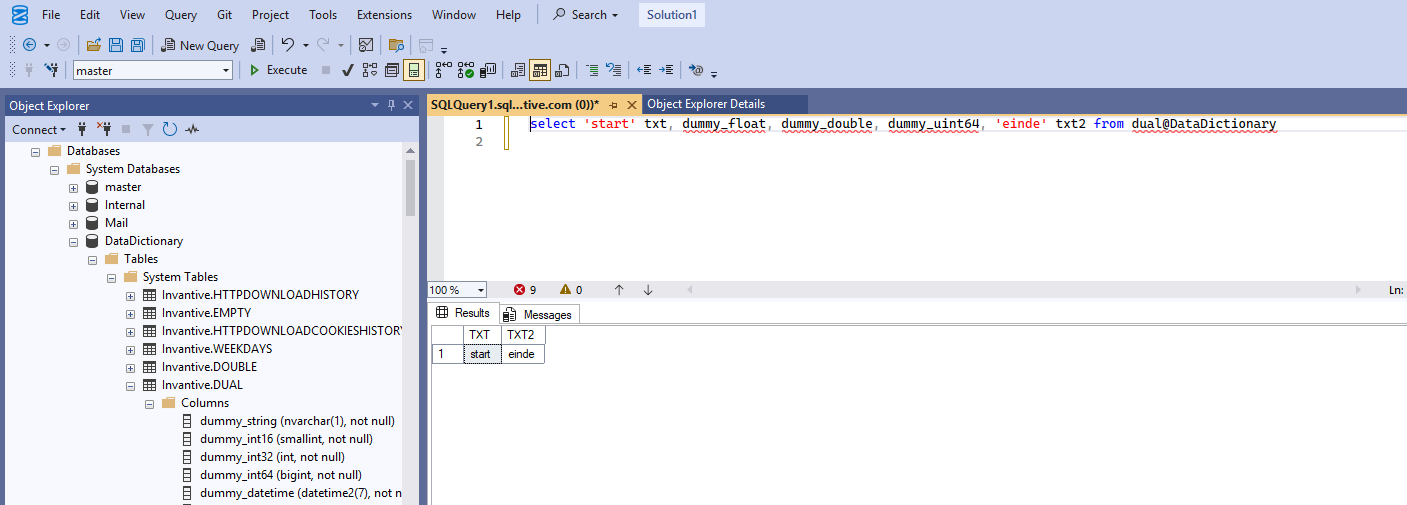Switch to the Messages tab

pyautogui.click(x=540, y=314)
